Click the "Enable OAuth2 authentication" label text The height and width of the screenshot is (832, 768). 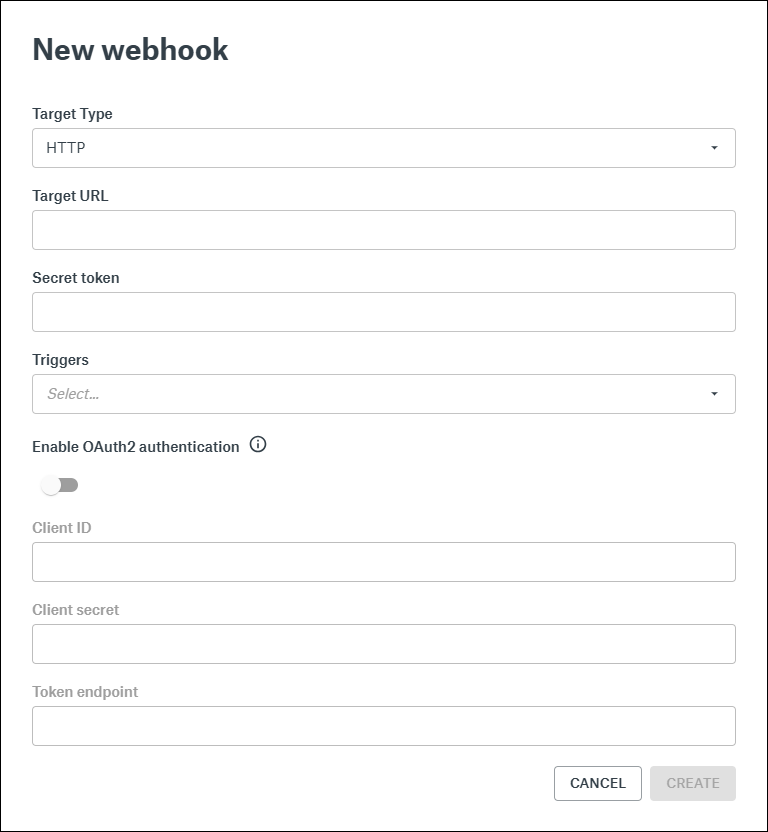[x=136, y=447]
